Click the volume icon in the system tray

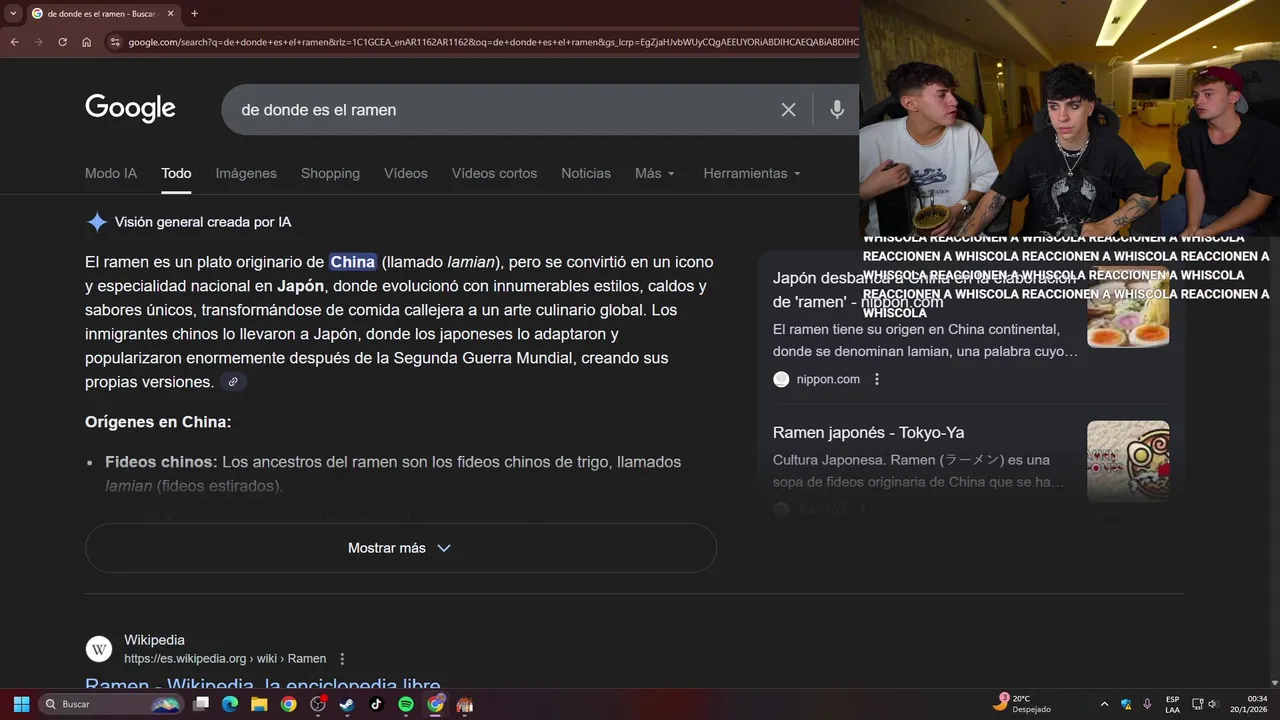(x=1213, y=704)
